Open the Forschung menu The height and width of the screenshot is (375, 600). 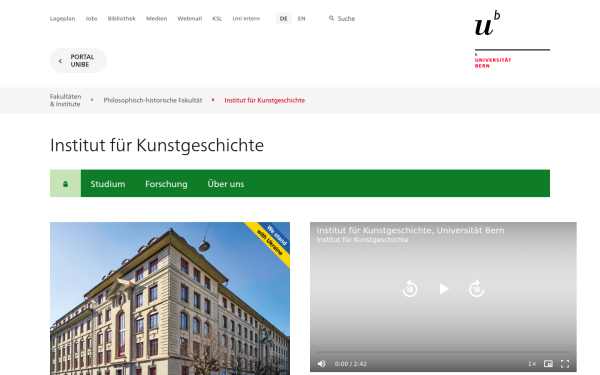[x=166, y=184]
